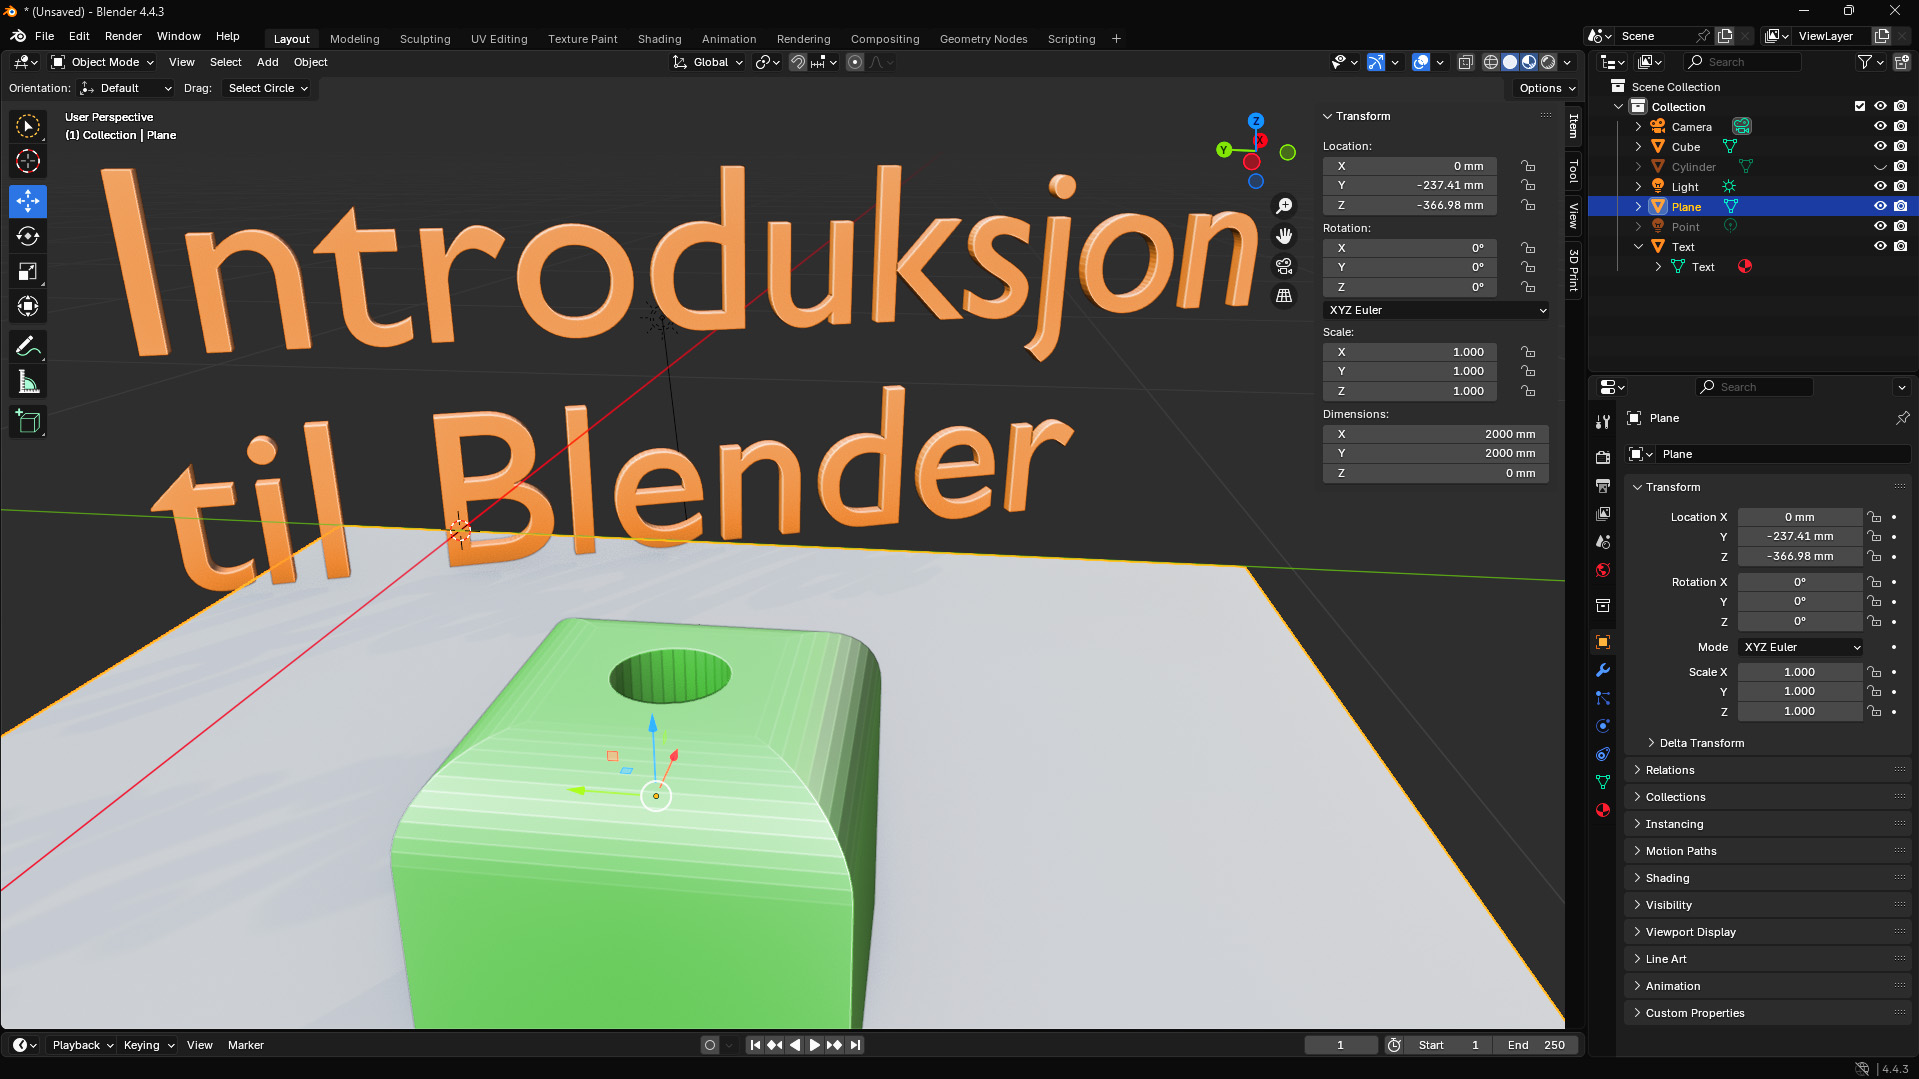Select the Add Cube tool
Screen dimensions: 1919x1079
[28, 422]
